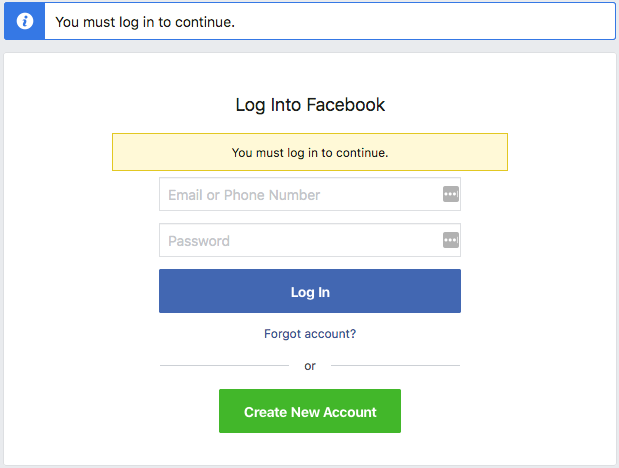Click the green Create New Account button
Viewport: 619px width, 468px height.
pyautogui.click(x=310, y=411)
